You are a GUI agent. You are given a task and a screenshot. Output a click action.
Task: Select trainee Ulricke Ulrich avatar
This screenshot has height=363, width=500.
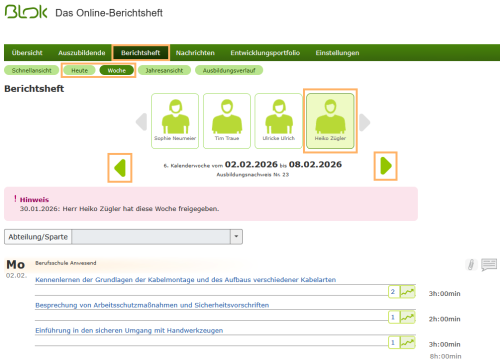(278, 121)
